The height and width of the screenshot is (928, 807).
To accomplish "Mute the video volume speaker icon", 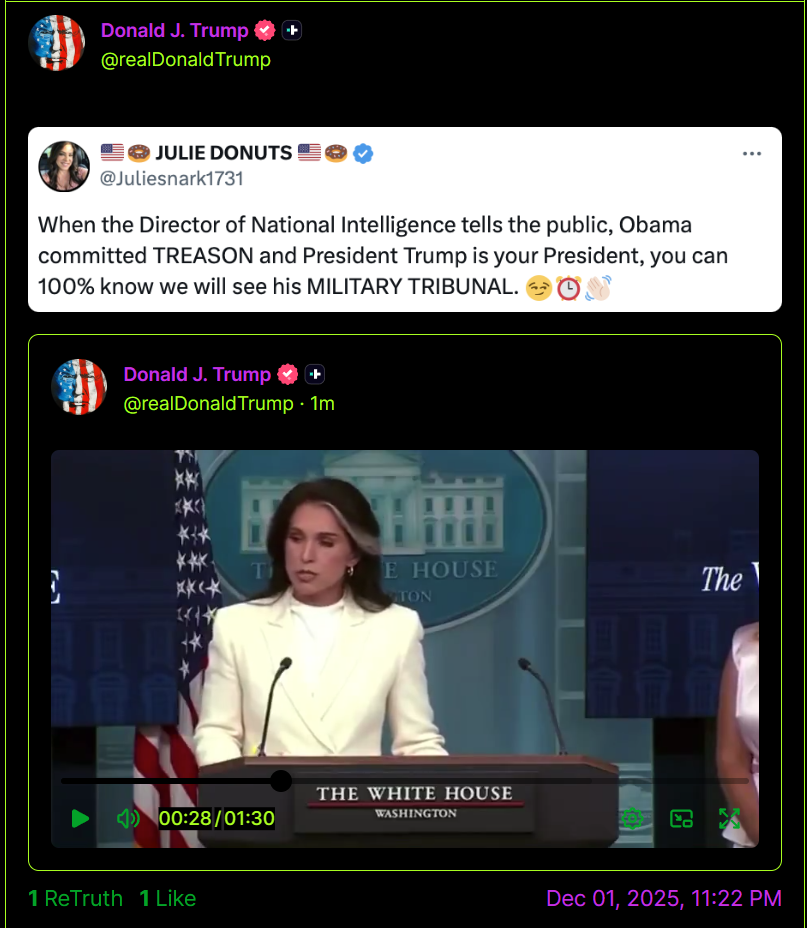I will tap(128, 819).
